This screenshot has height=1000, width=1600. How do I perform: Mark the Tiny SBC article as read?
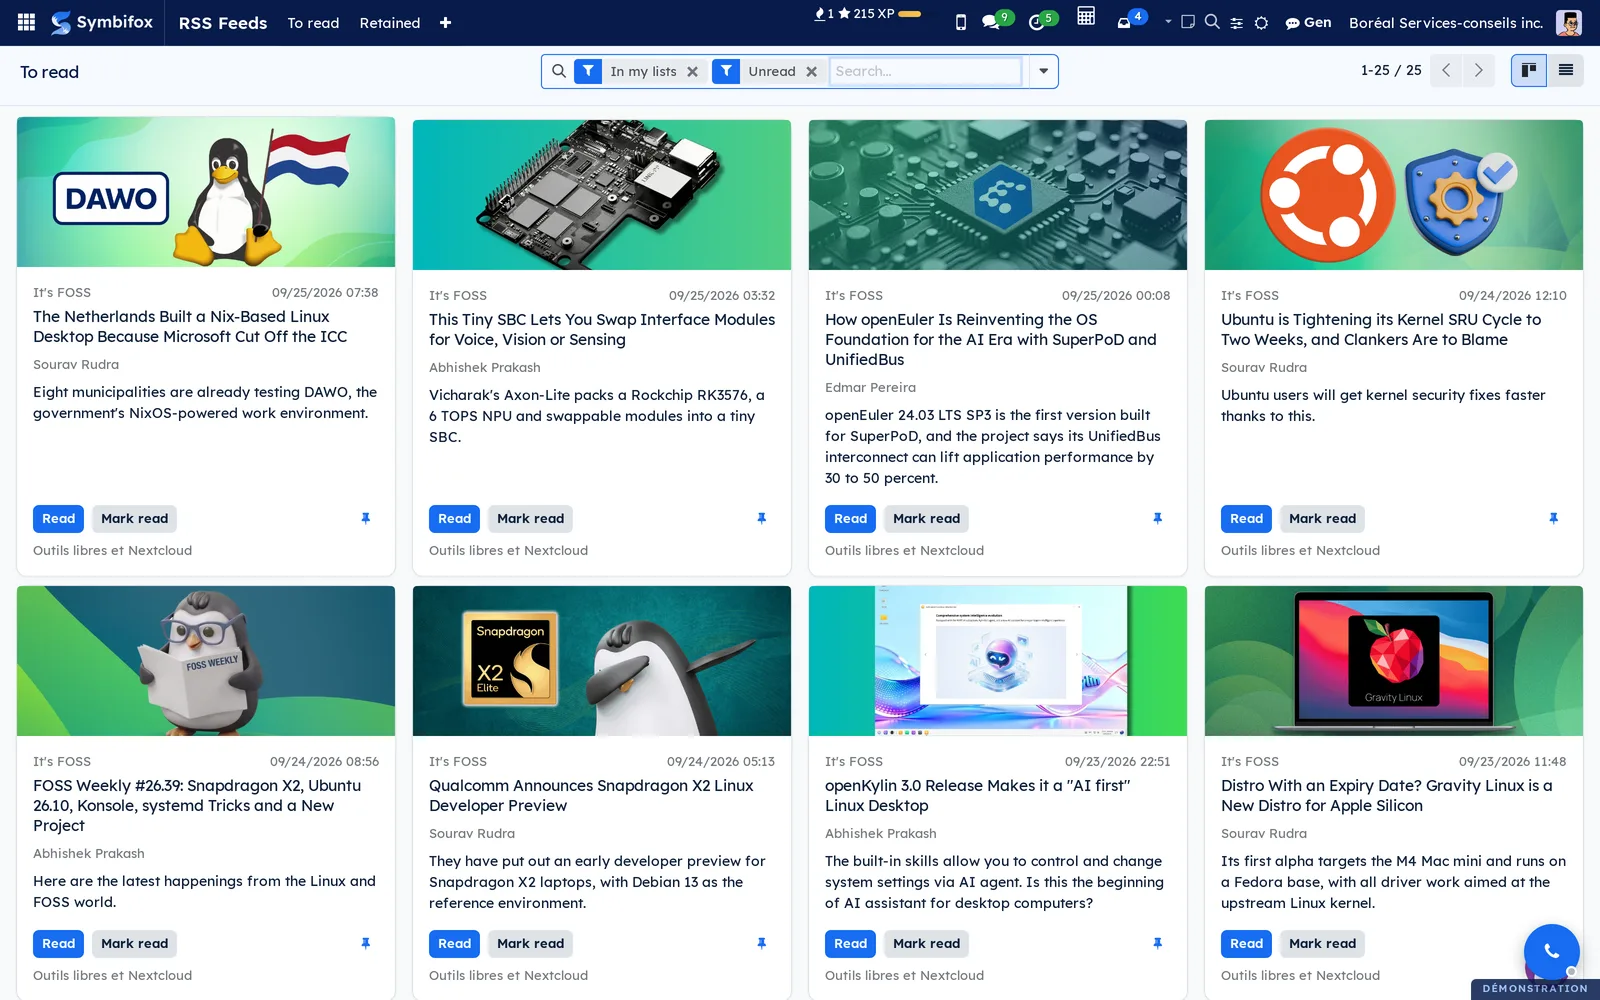pyautogui.click(x=531, y=518)
